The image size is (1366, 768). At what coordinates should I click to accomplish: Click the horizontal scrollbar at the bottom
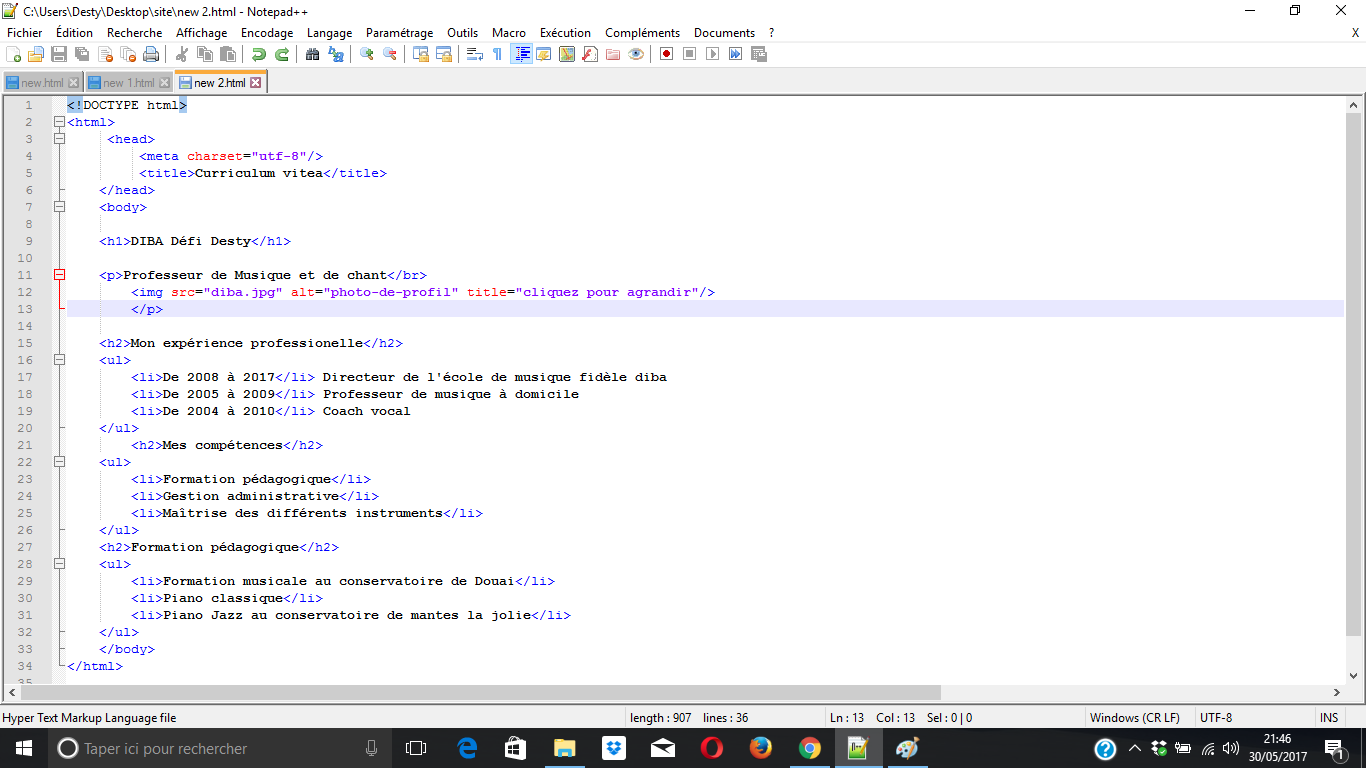click(x=480, y=692)
